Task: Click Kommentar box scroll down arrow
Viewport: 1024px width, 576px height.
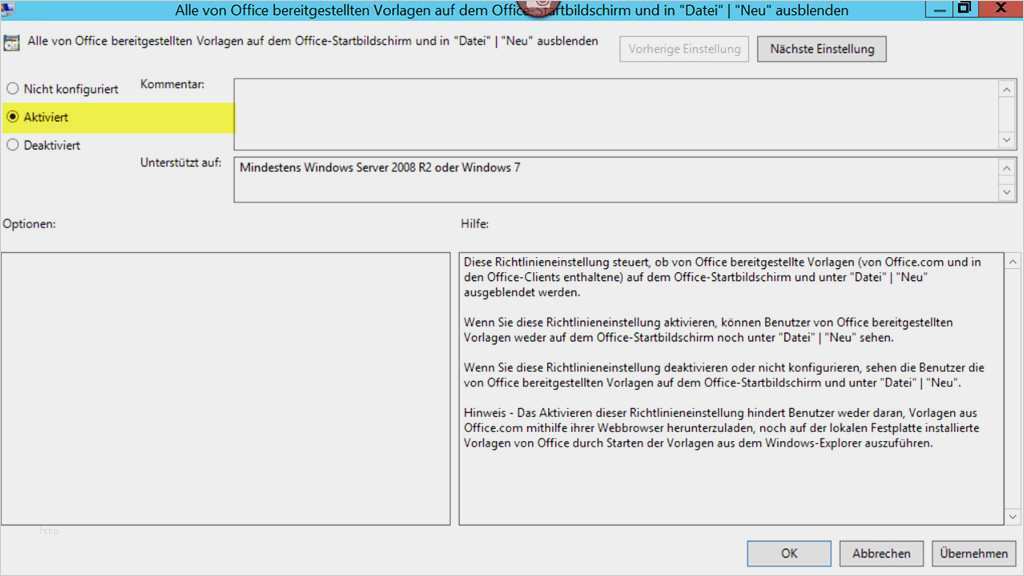Action: pos(1006,140)
